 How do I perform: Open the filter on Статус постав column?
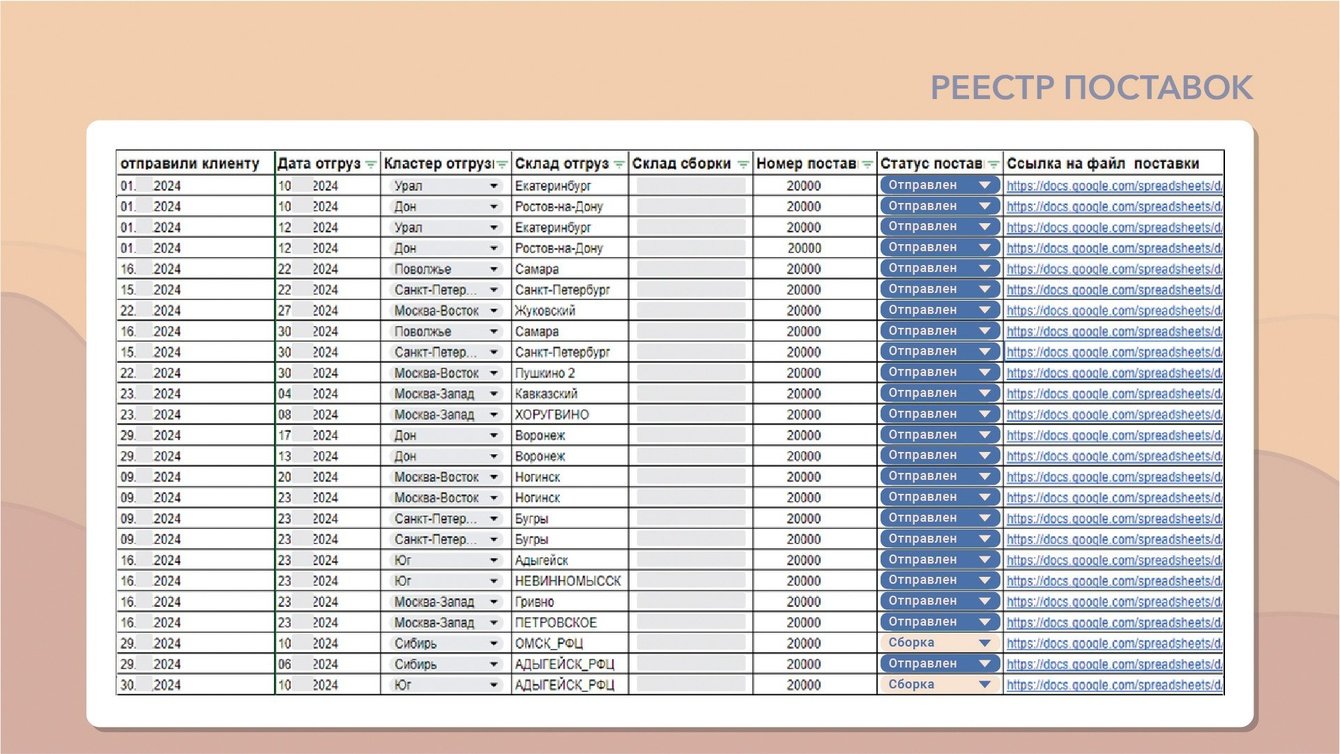point(993,164)
